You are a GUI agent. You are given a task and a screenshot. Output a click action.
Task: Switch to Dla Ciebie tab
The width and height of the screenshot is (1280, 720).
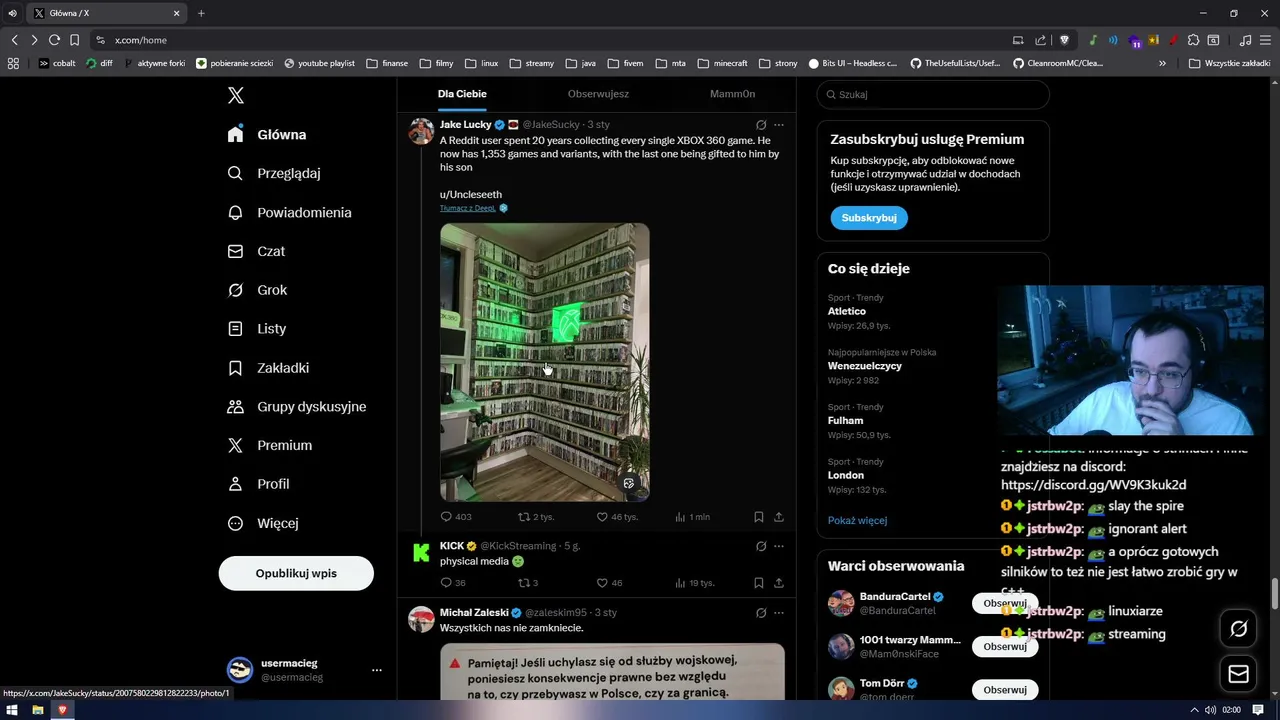click(x=462, y=94)
